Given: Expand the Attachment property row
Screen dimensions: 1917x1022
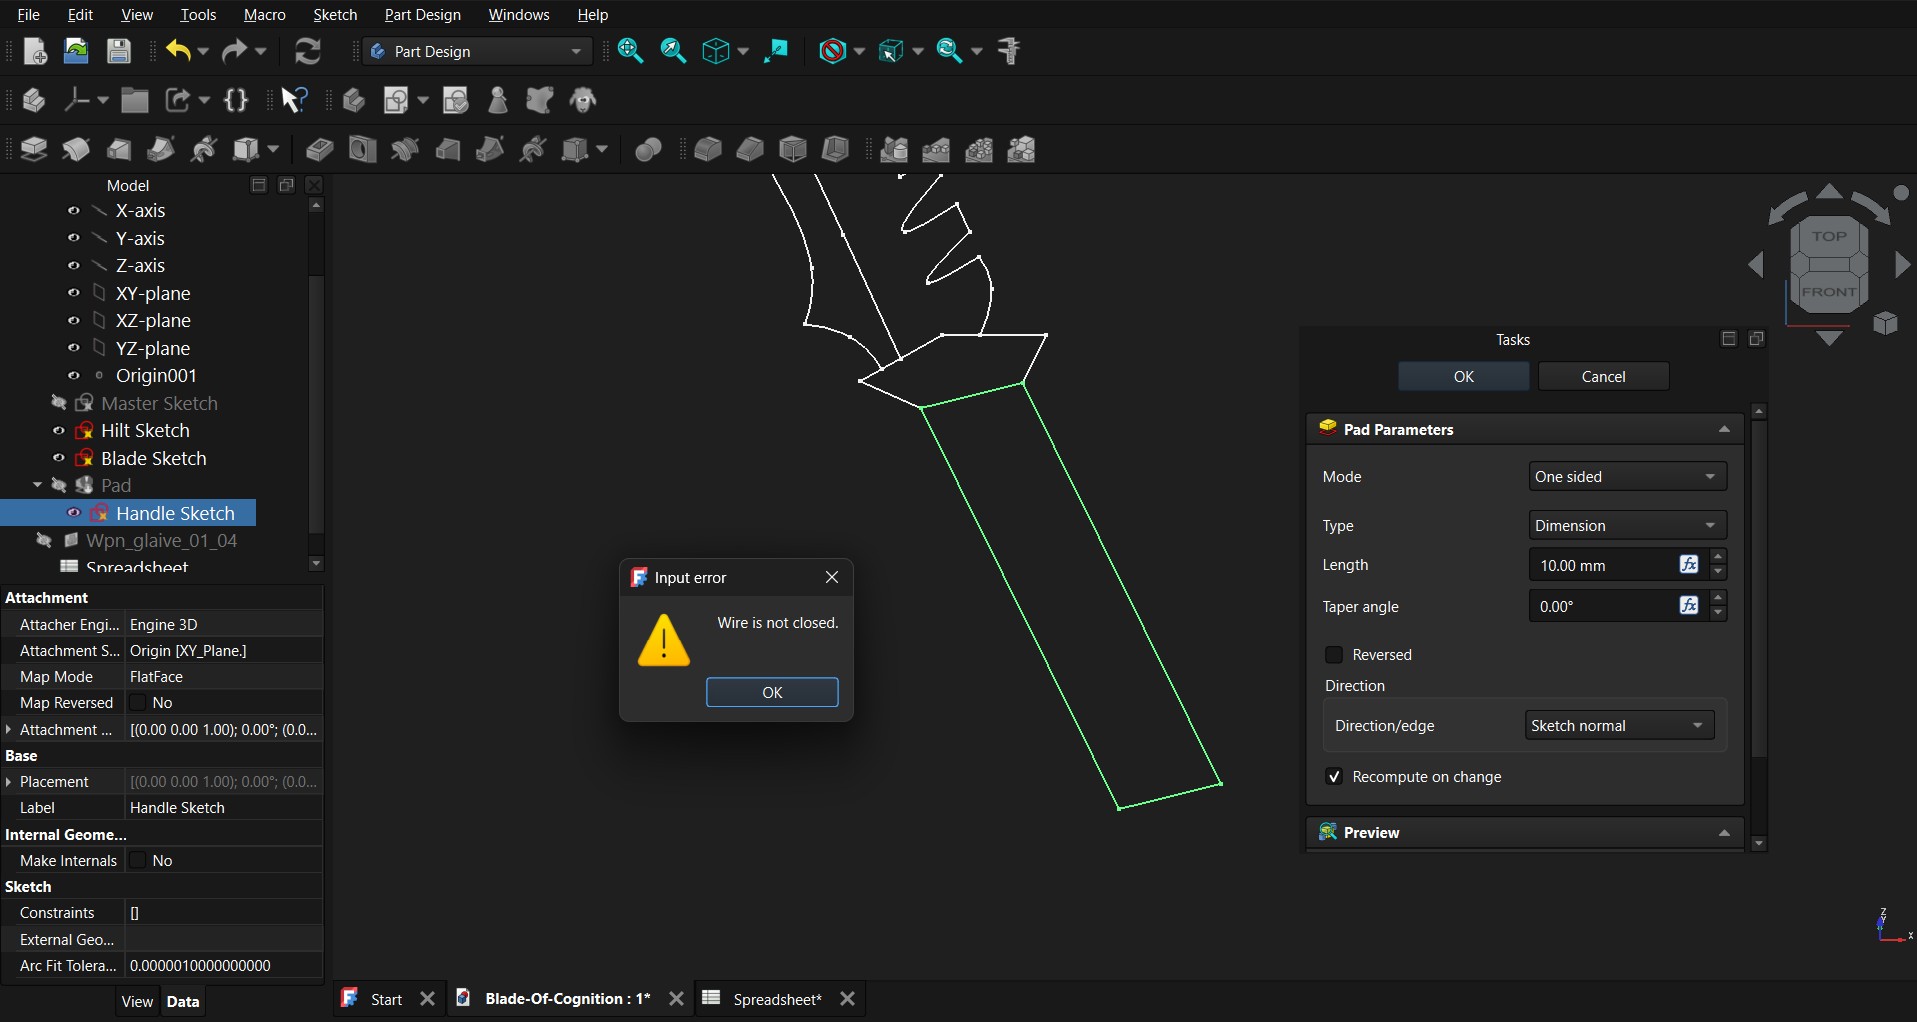Looking at the screenshot, I should coord(9,730).
